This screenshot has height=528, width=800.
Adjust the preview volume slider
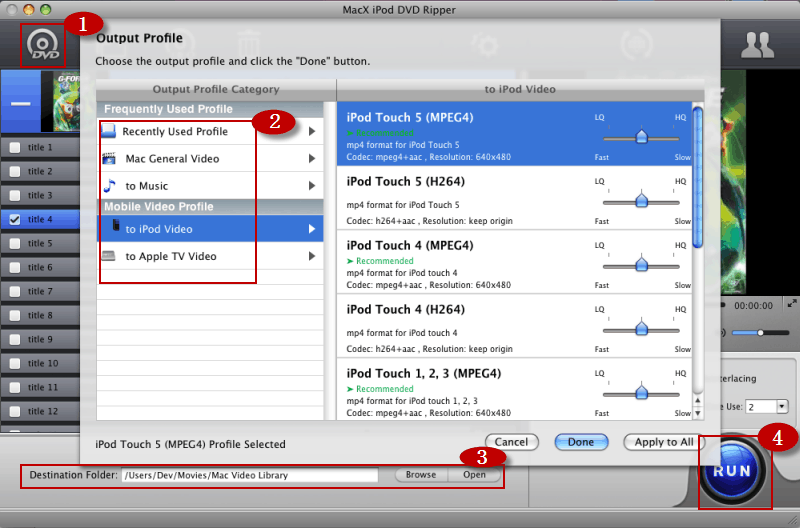point(761,333)
